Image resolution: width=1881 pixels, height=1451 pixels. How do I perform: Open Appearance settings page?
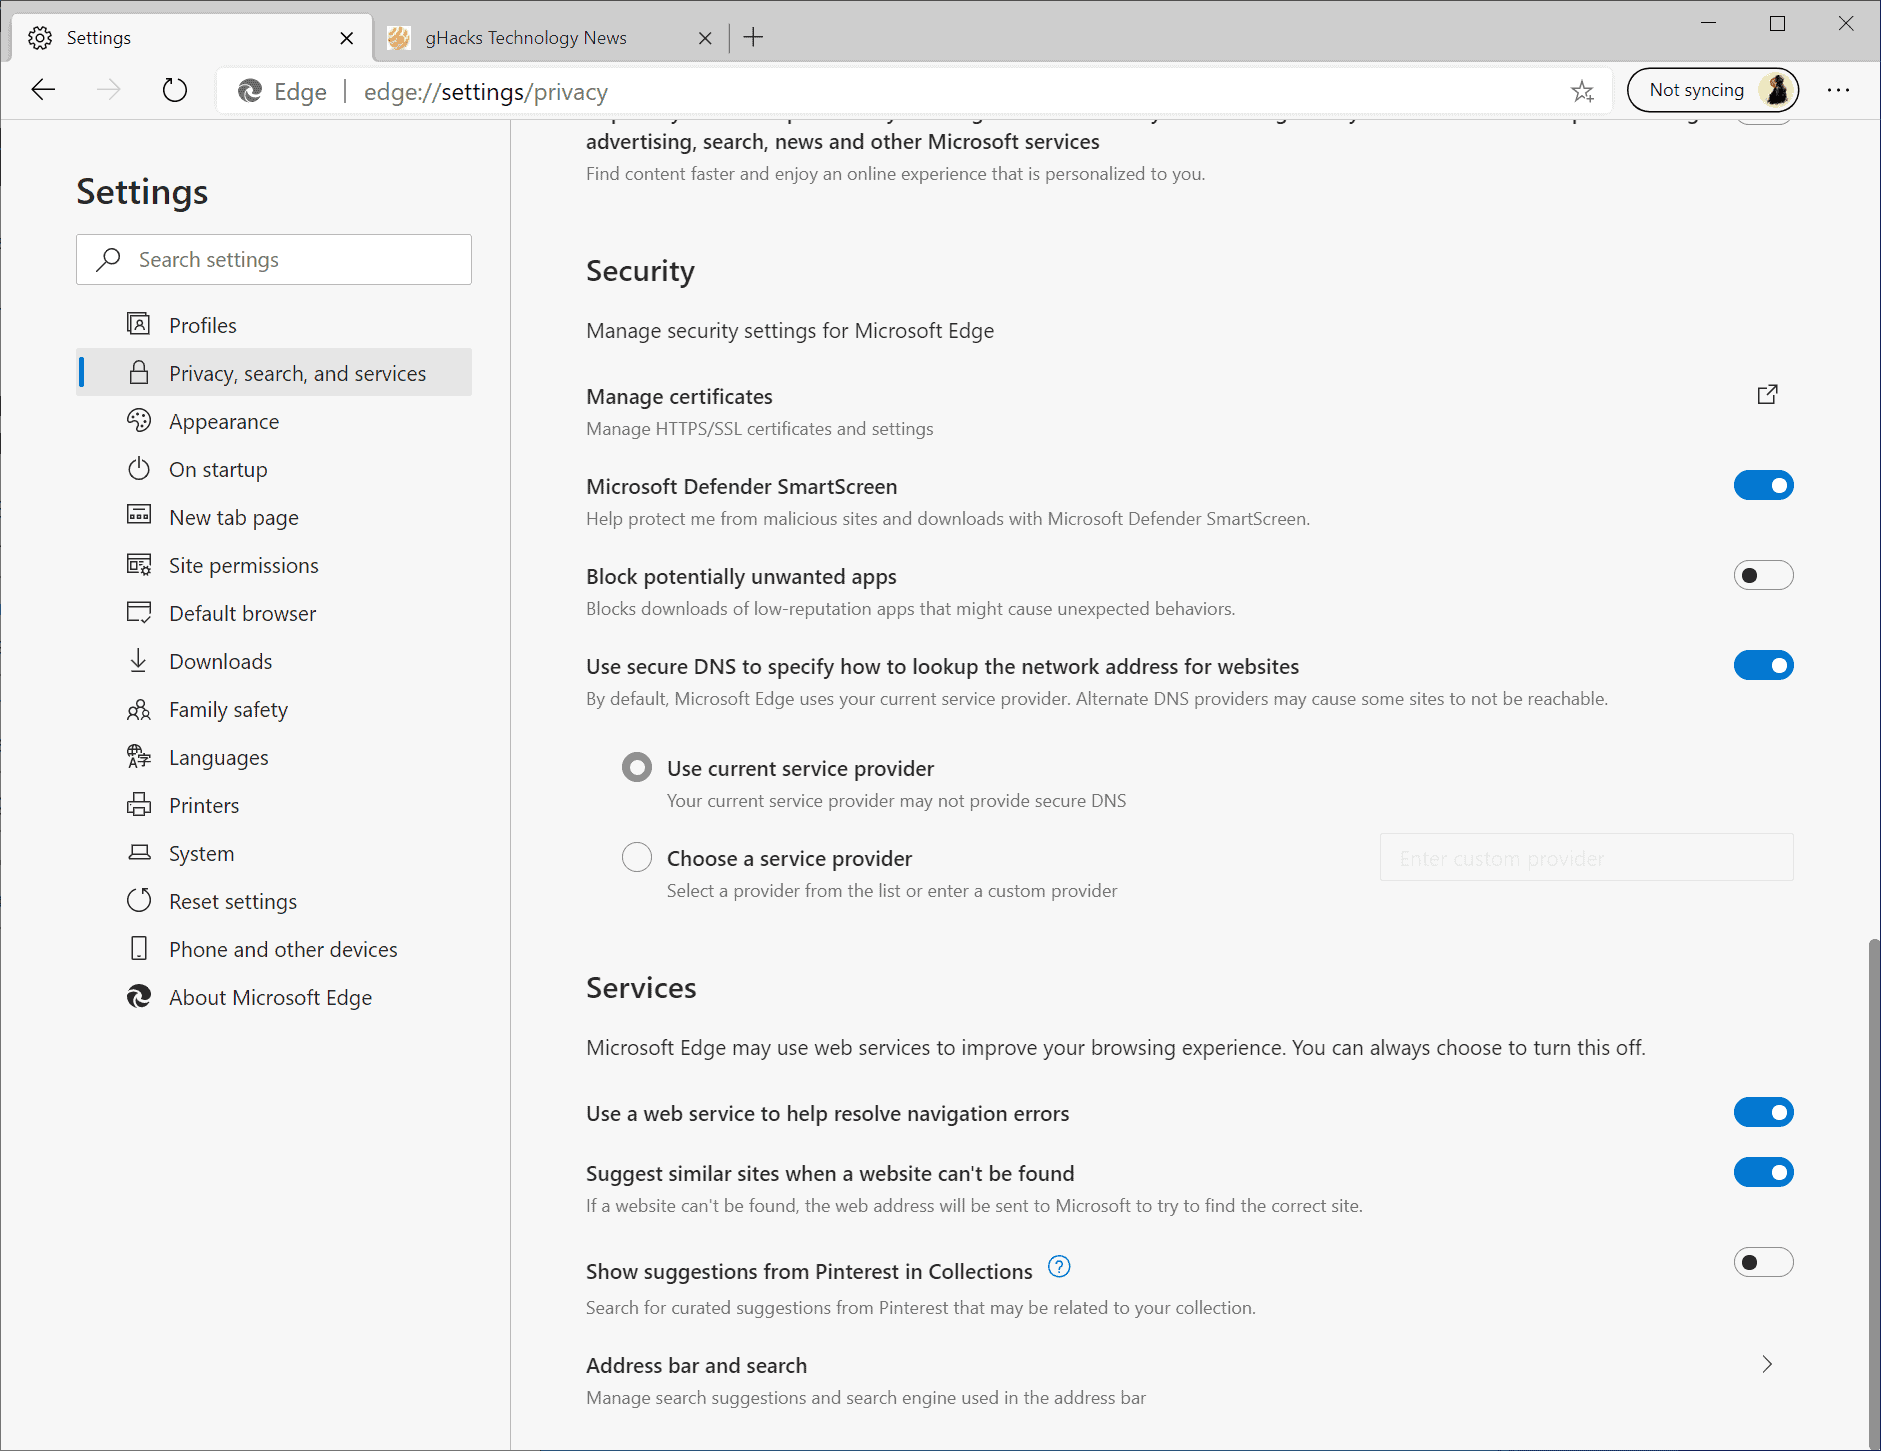click(274, 420)
